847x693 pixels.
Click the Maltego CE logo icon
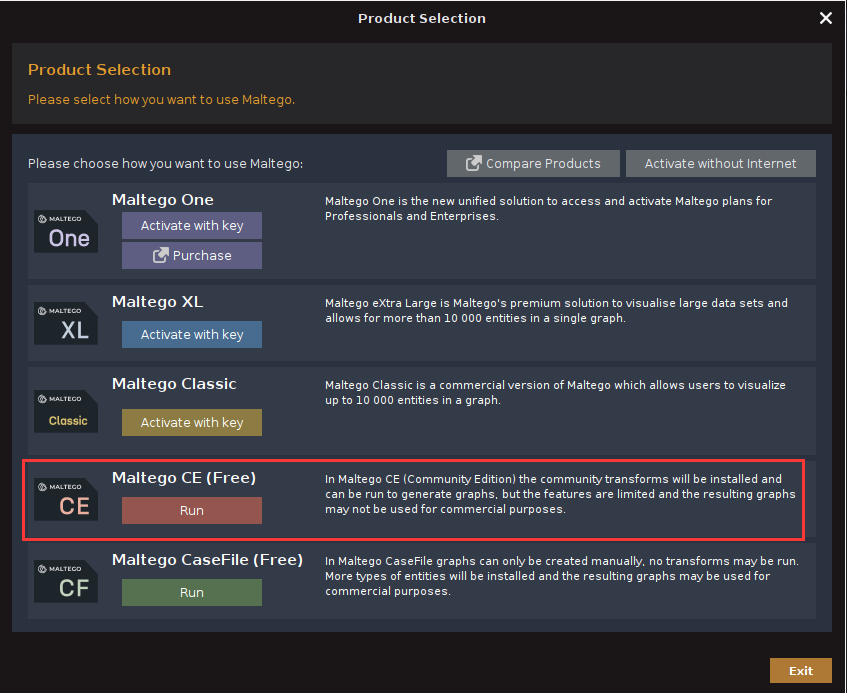(66, 499)
